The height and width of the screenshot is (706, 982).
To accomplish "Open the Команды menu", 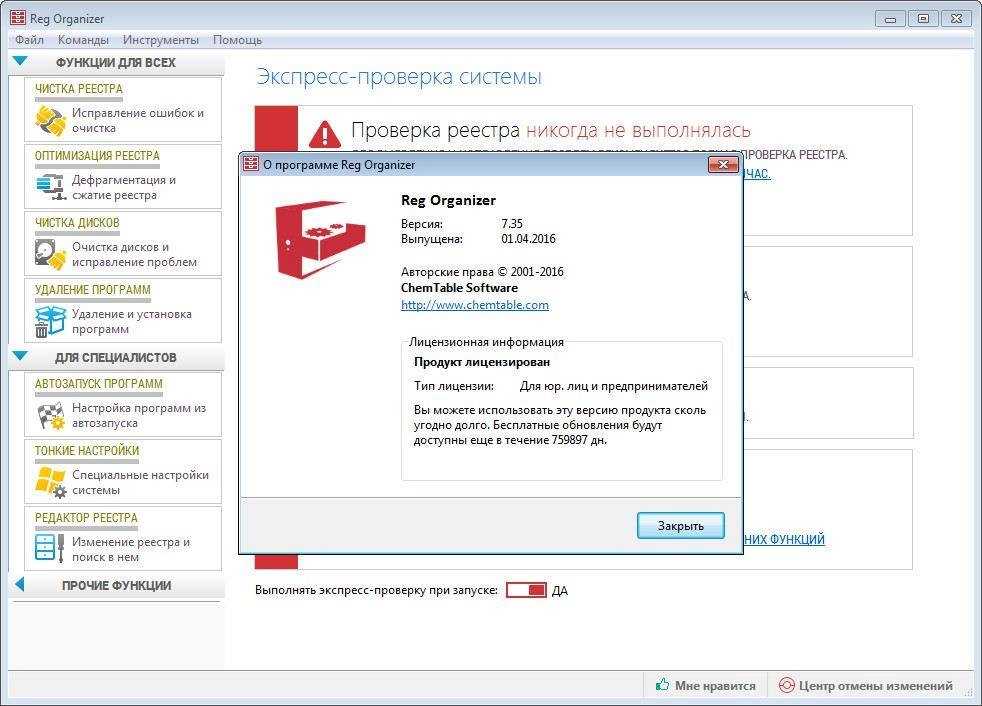I will [x=83, y=40].
